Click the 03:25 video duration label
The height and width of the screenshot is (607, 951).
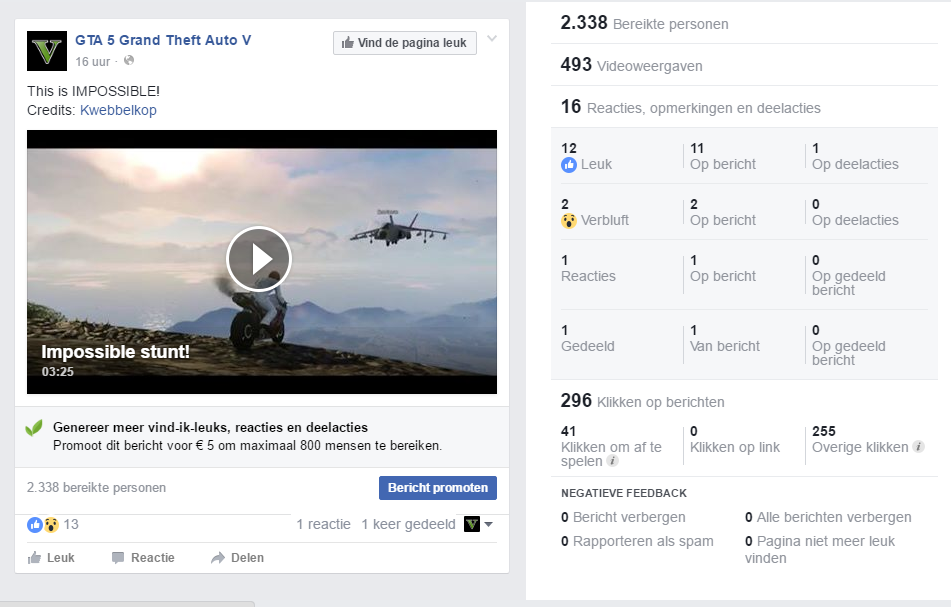point(58,372)
